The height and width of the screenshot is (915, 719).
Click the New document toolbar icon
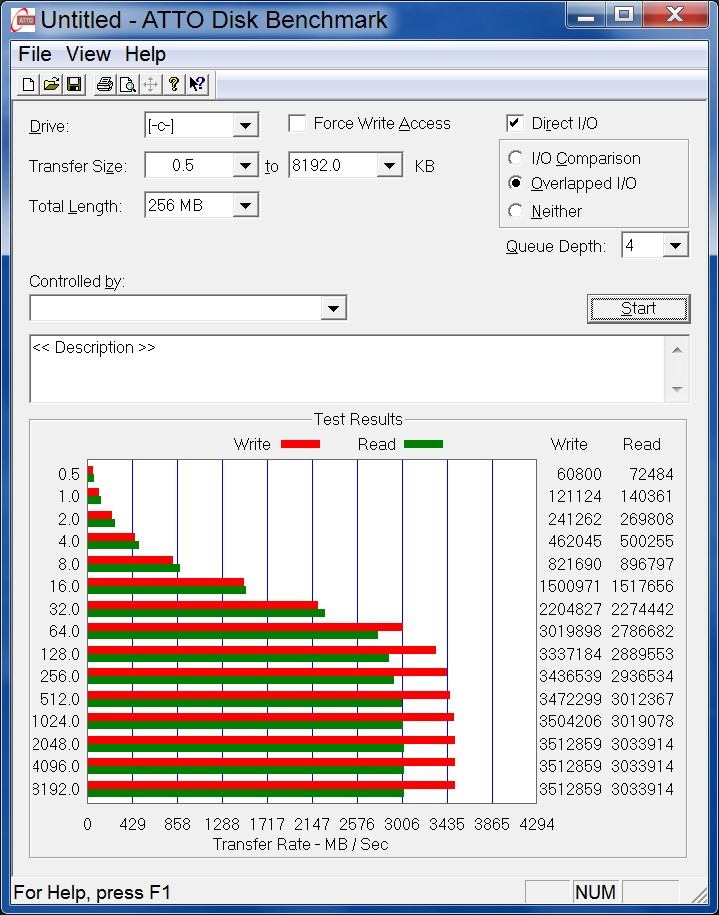[x=28, y=85]
